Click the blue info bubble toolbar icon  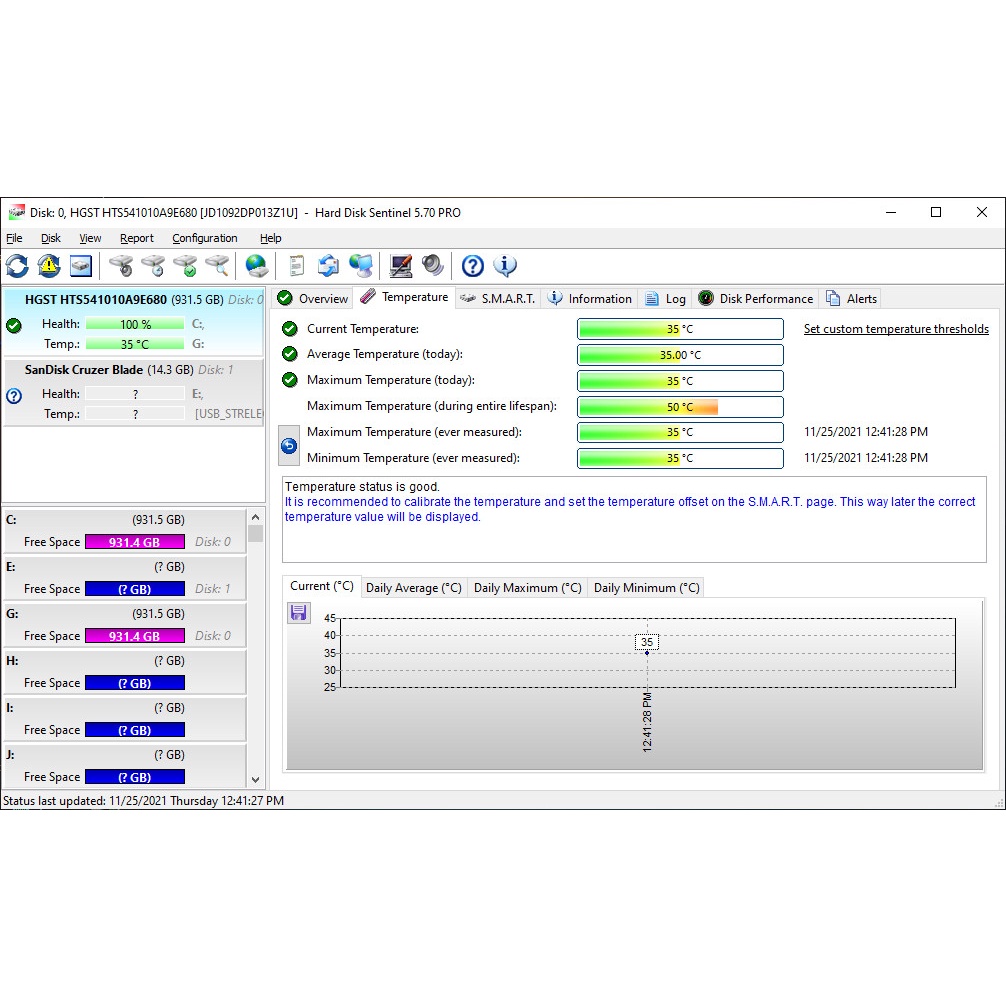pos(505,266)
